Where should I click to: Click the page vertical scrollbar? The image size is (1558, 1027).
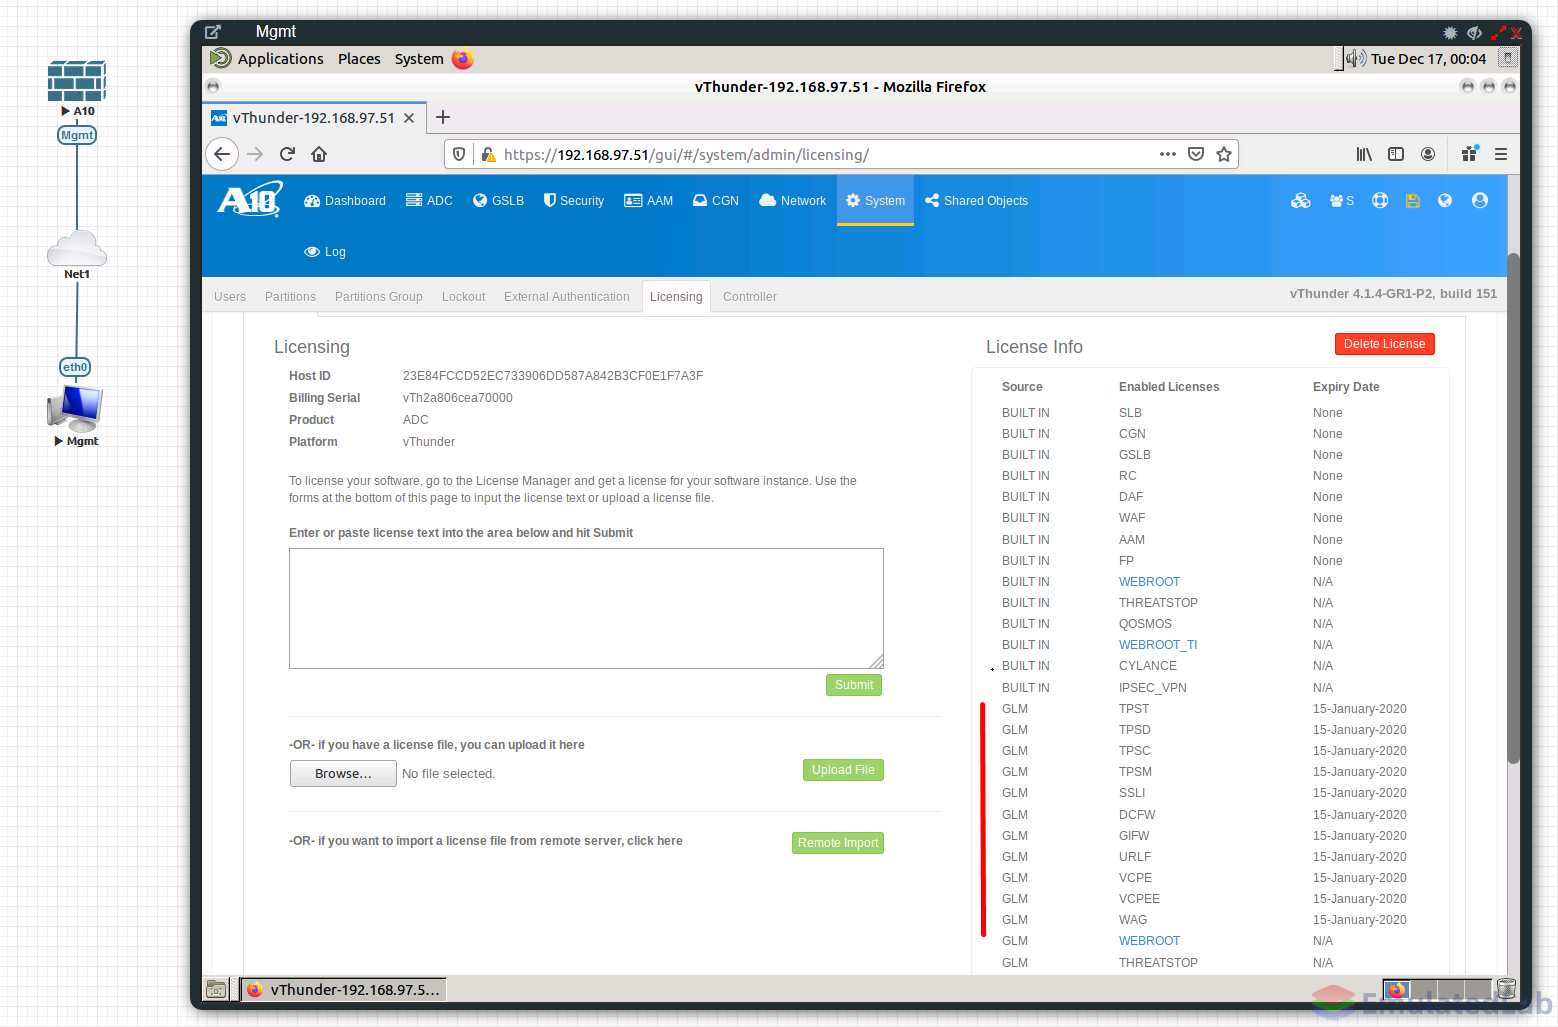pos(1513,508)
